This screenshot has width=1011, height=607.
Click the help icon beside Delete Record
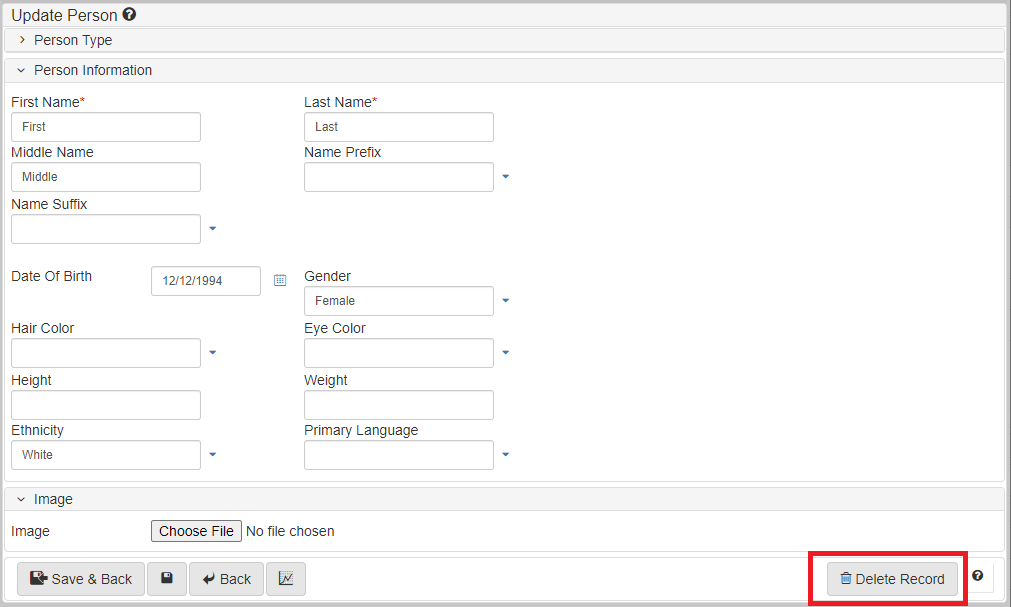pos(977,576)
